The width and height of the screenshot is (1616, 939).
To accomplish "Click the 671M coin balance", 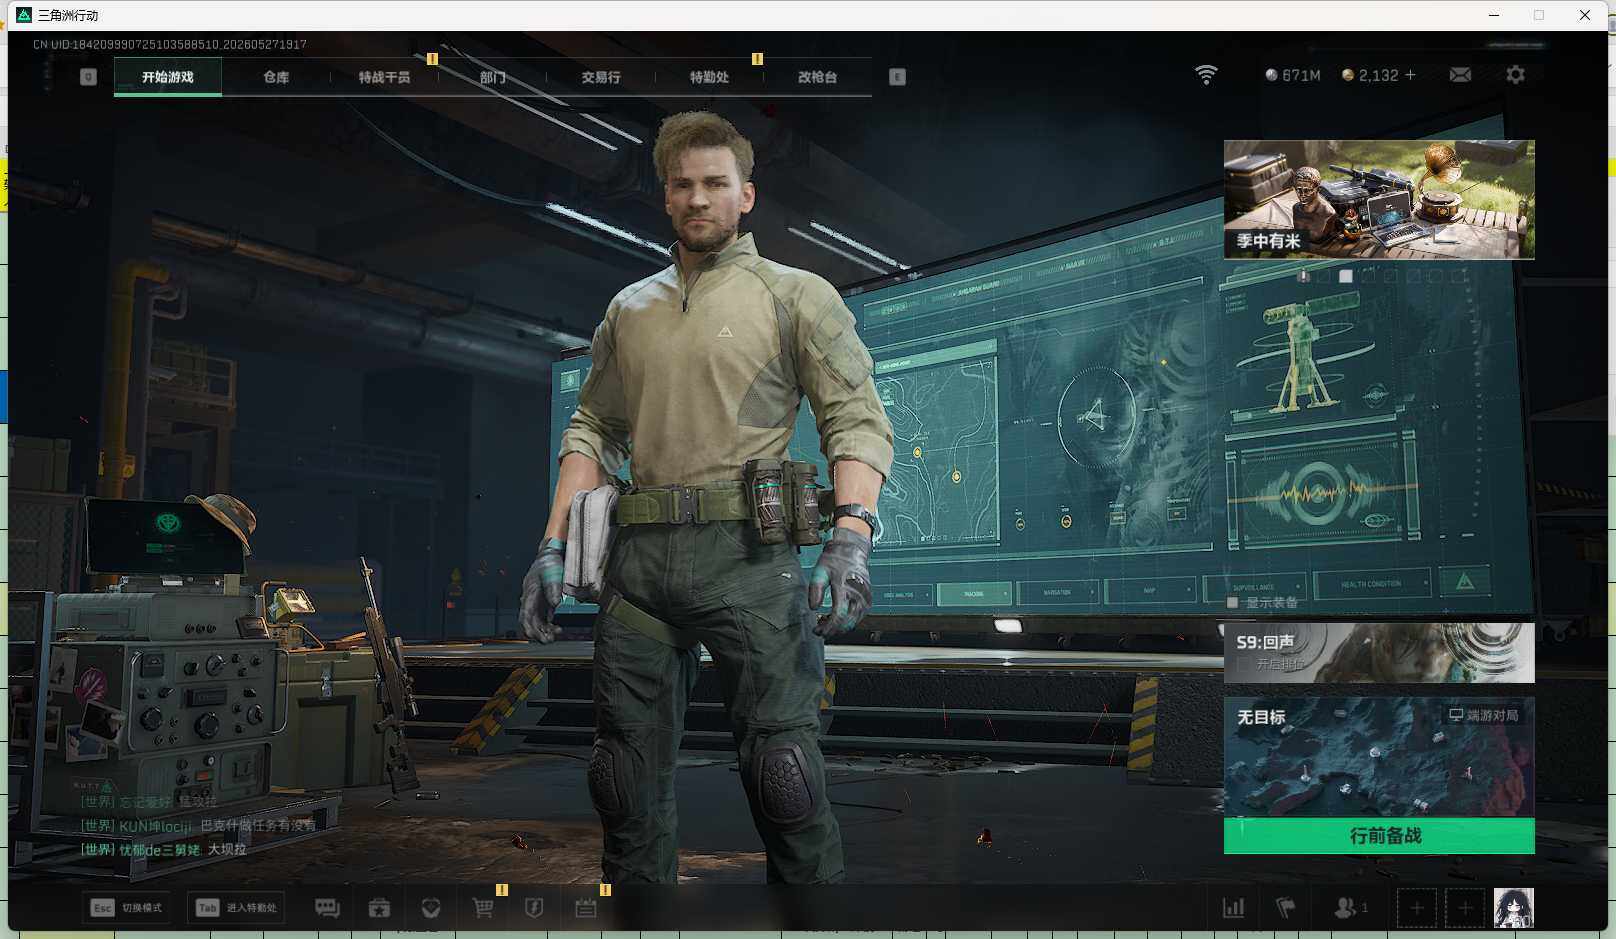I will click(1293, 75).
